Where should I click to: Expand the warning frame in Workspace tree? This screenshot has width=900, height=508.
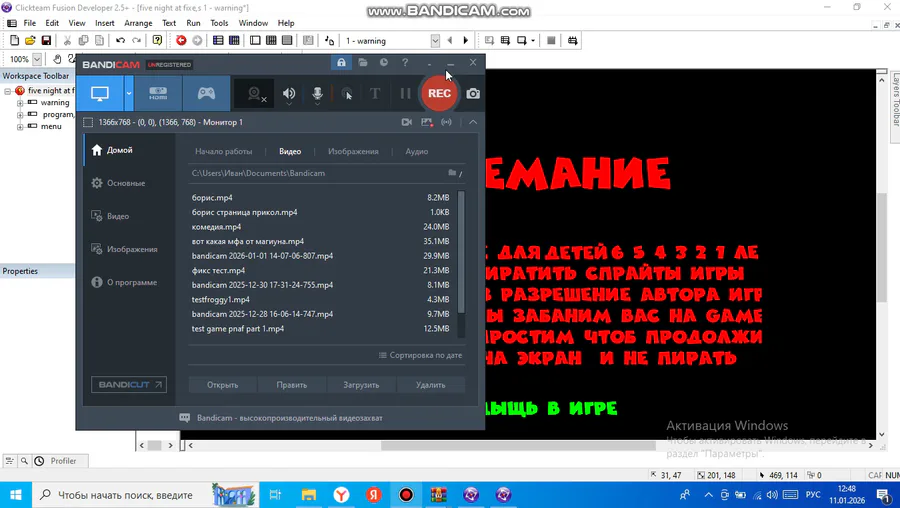[20, 103]
